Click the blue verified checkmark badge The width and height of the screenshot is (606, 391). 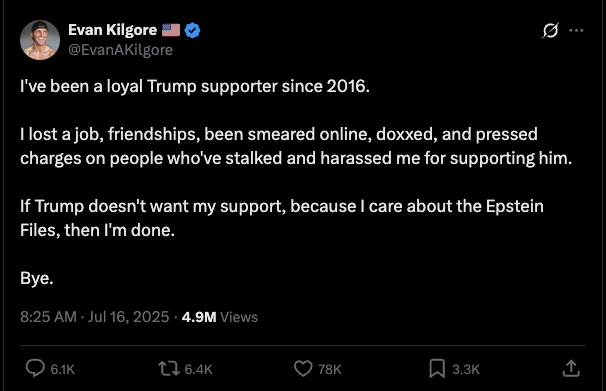click(192, 30)
